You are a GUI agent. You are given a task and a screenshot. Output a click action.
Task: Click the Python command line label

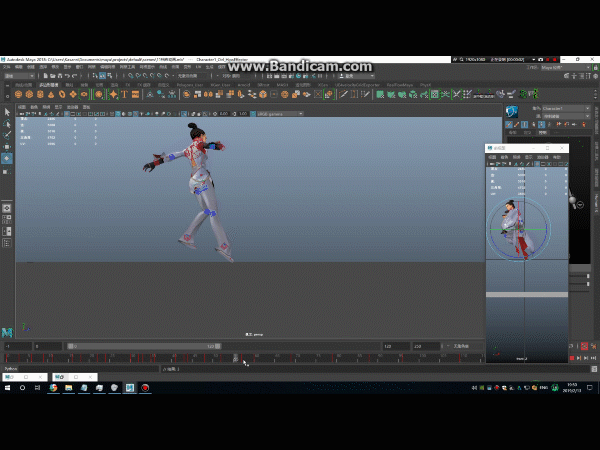point(11,369)
